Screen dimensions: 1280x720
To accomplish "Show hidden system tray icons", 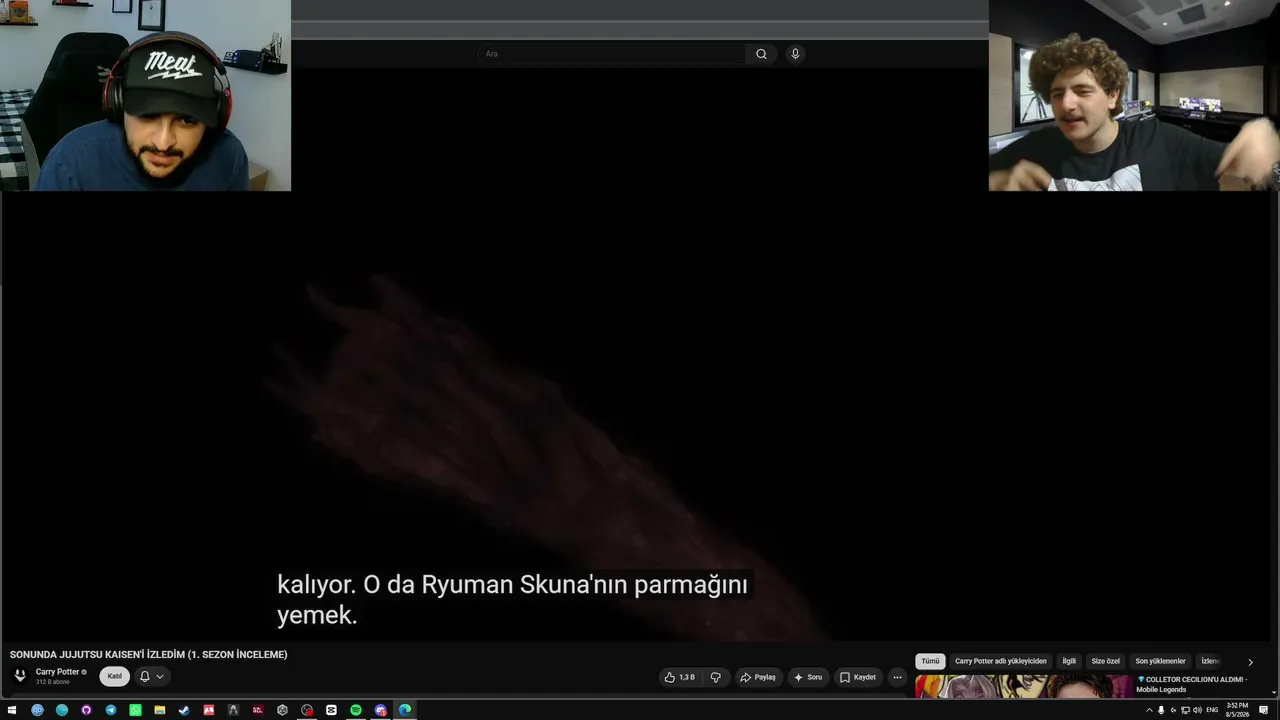I will [1149, 710].
